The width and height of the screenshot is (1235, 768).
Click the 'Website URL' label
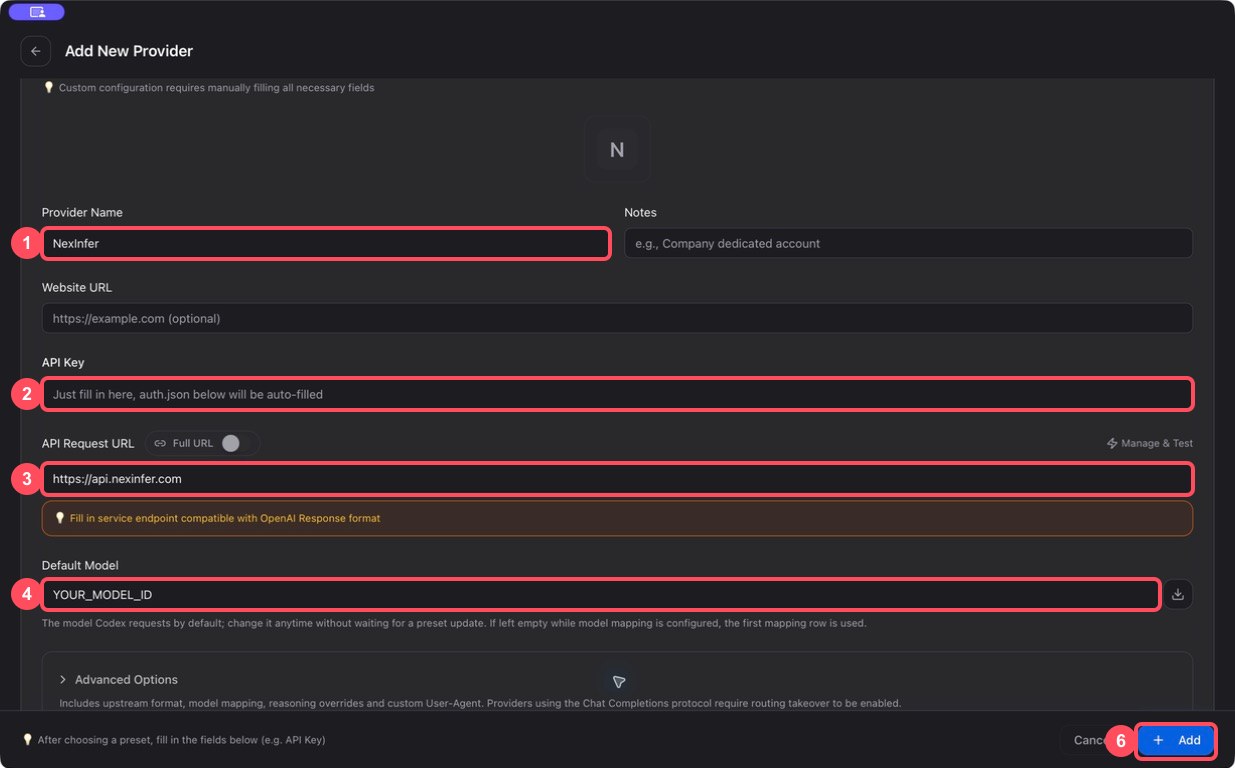click(x=77, y=287)
